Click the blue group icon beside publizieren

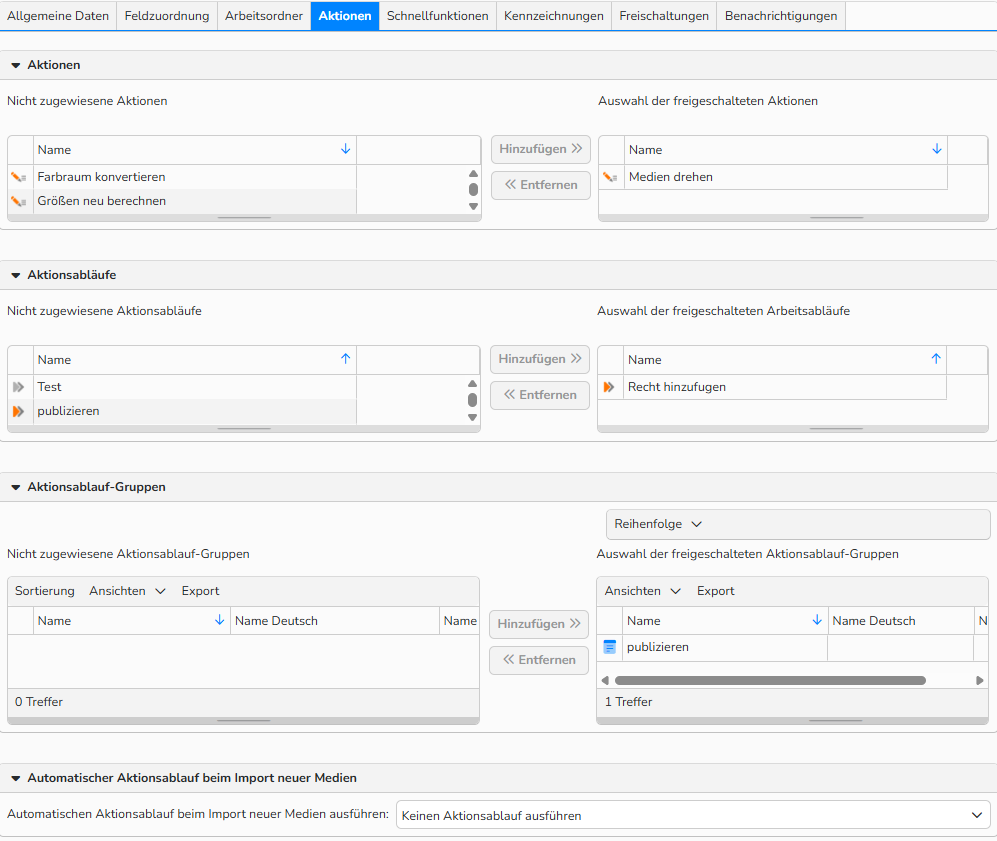[609, 647]
